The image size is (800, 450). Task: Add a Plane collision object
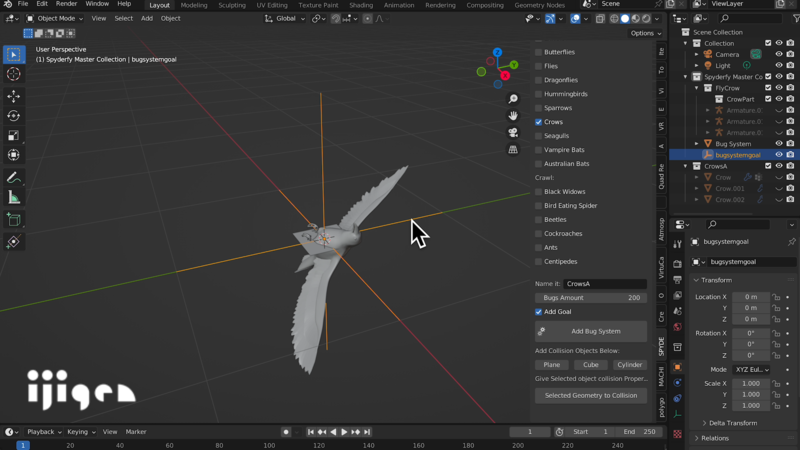pyautogui.click(x=552, y=365)
